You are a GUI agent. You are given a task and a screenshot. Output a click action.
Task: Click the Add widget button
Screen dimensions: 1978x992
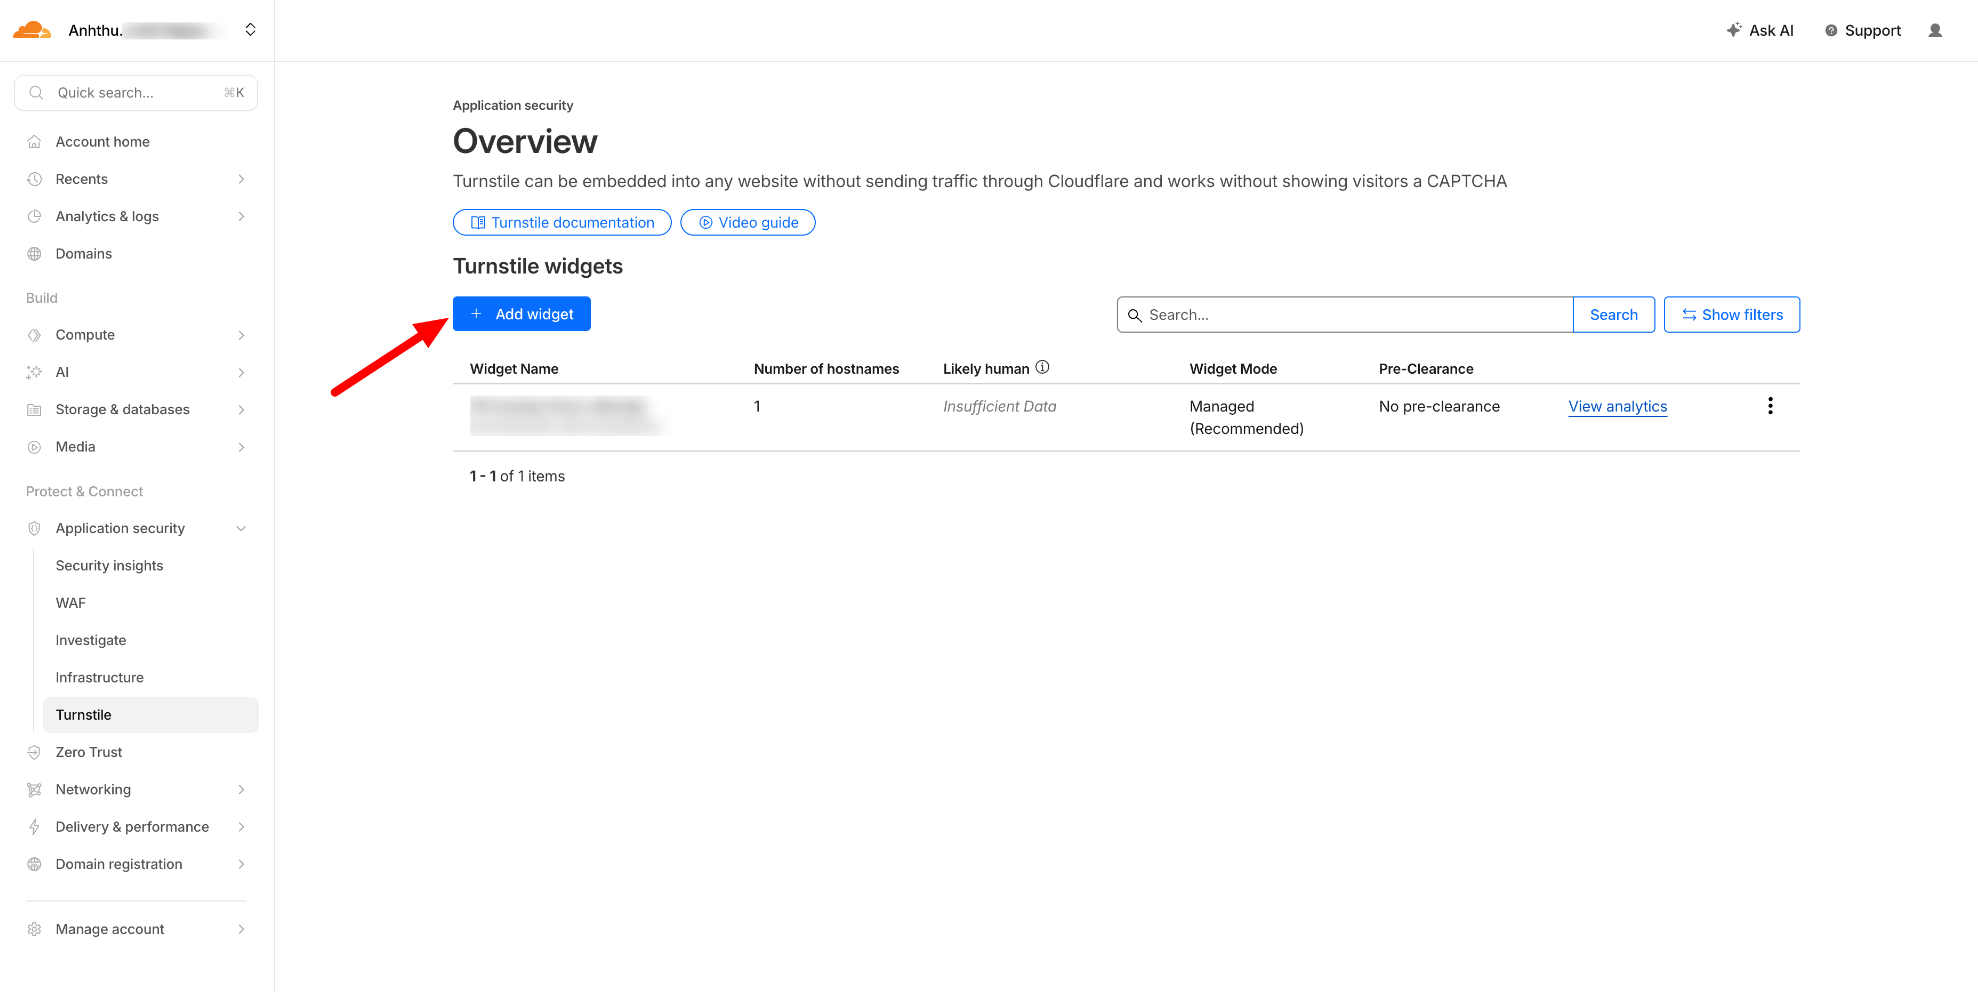[522, 314]
